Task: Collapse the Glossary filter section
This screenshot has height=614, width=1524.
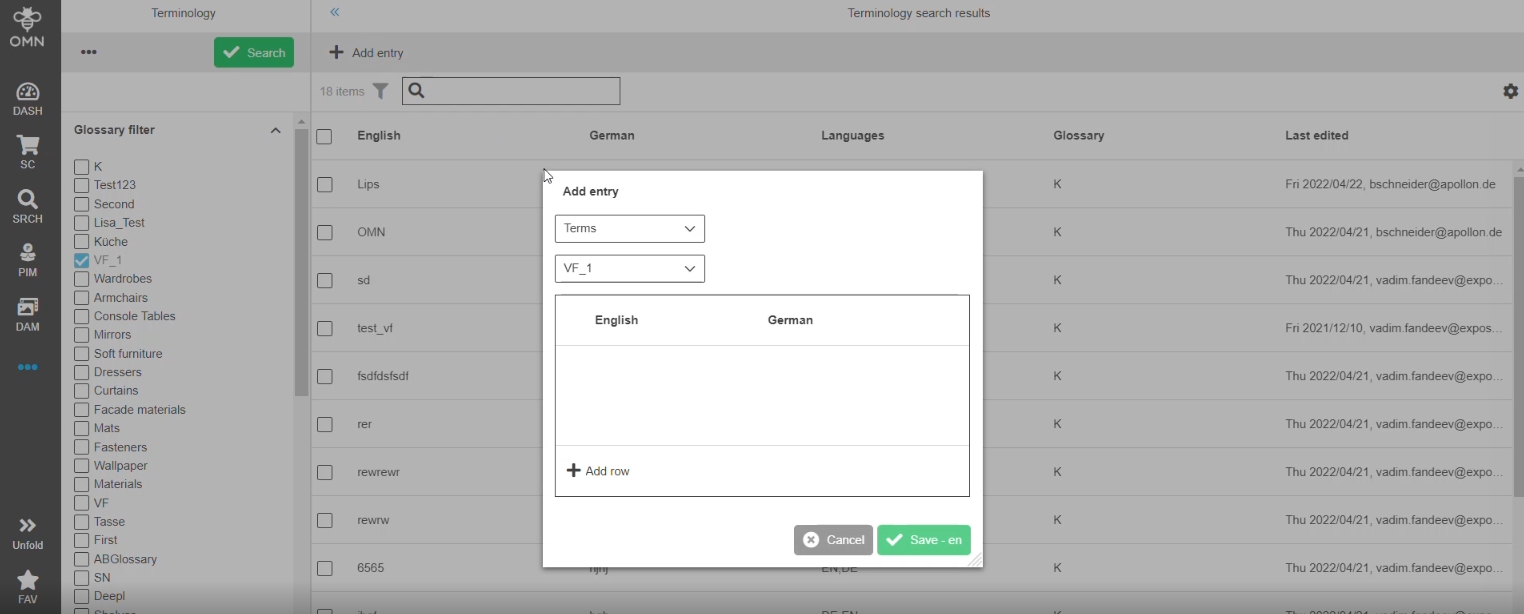Action: pos(275,130)
